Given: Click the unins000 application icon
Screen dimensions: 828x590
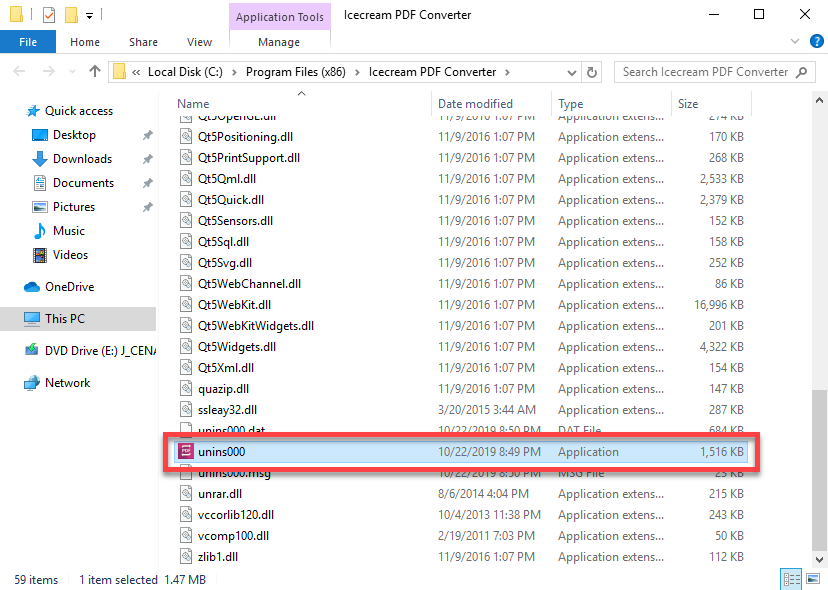Looking at the screenshot, I should (x=185, y=452).
